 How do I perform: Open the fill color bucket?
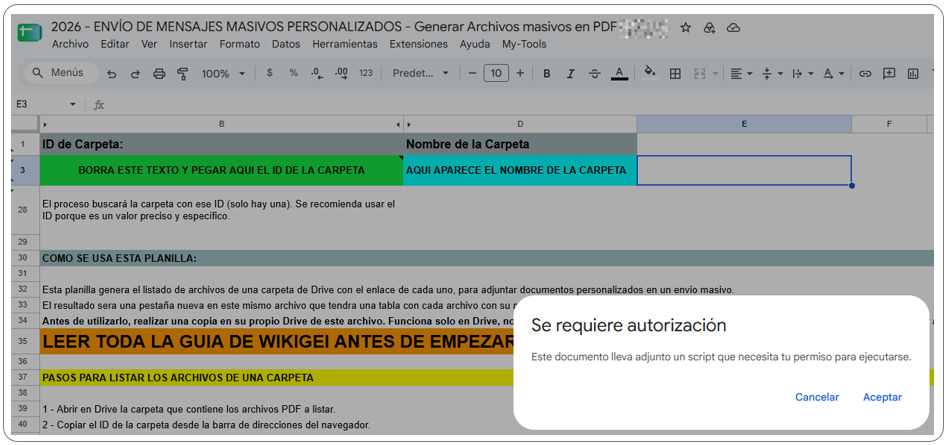pyautogui.click(x=650, y=73)
